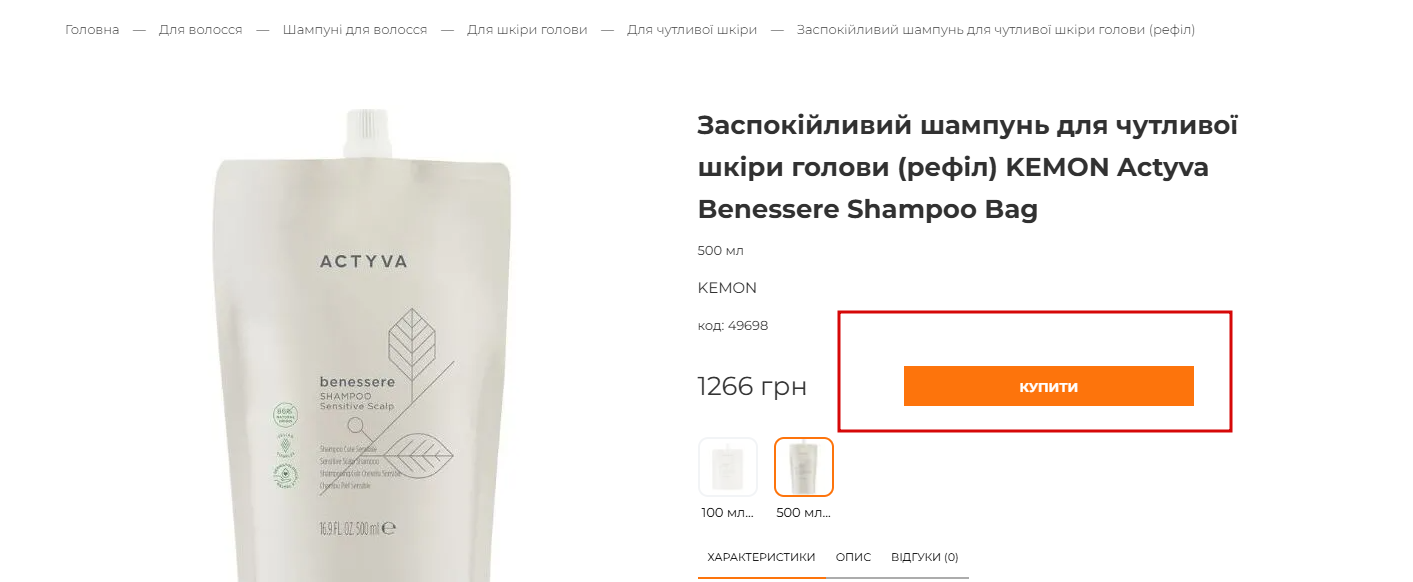This screenshot has height=582, width=1413.
Task: Click the 500 мл volume text below title
Action: click(721, 250)
